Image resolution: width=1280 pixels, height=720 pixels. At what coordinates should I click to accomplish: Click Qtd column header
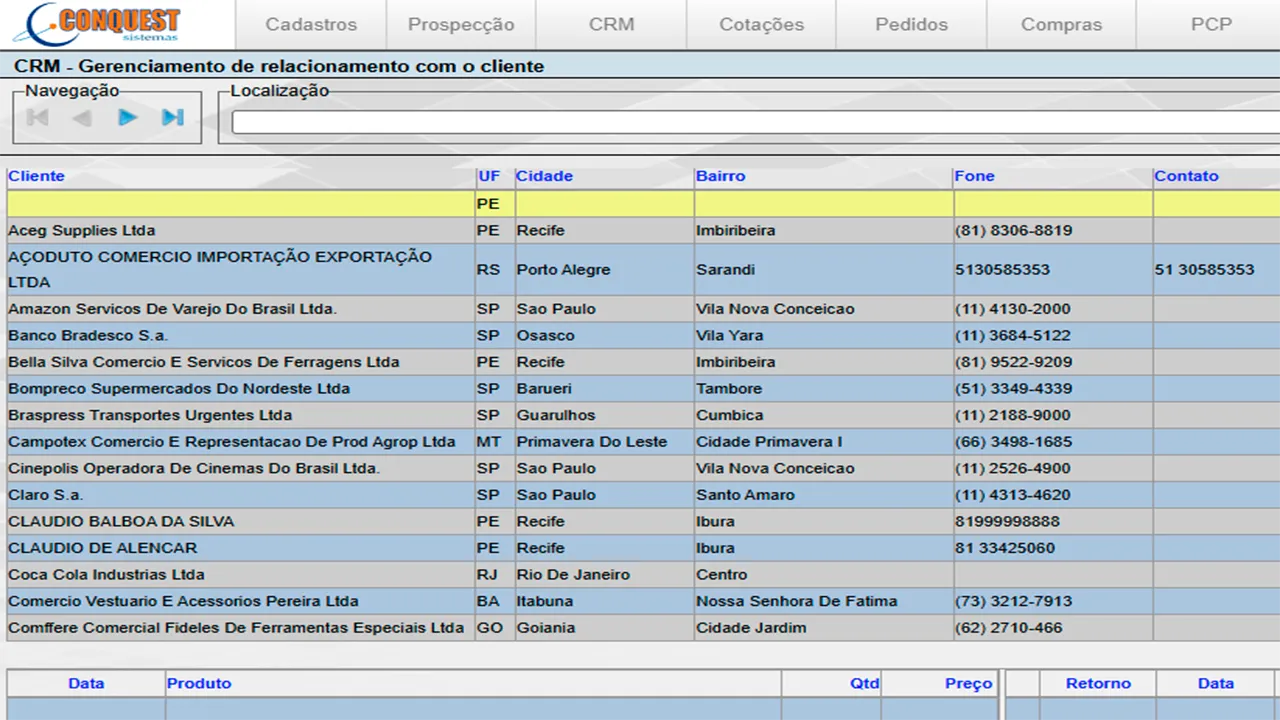pos(865,684)
